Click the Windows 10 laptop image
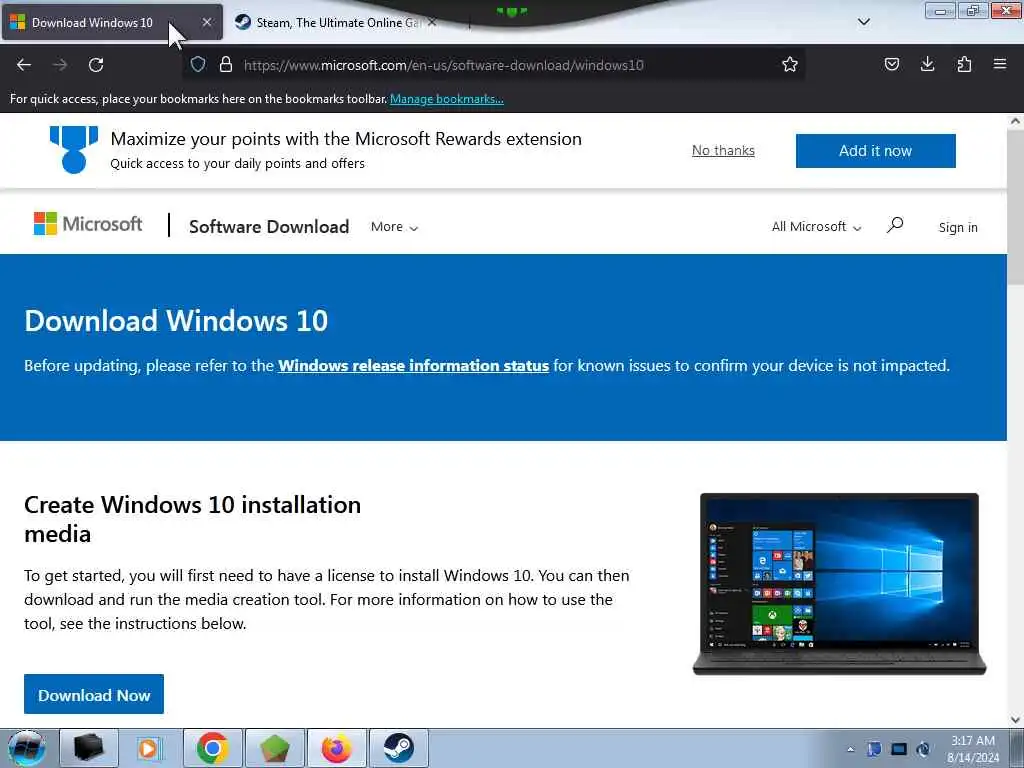The width and height of the screenshot is (1024, 768). (x=839, y=584)
